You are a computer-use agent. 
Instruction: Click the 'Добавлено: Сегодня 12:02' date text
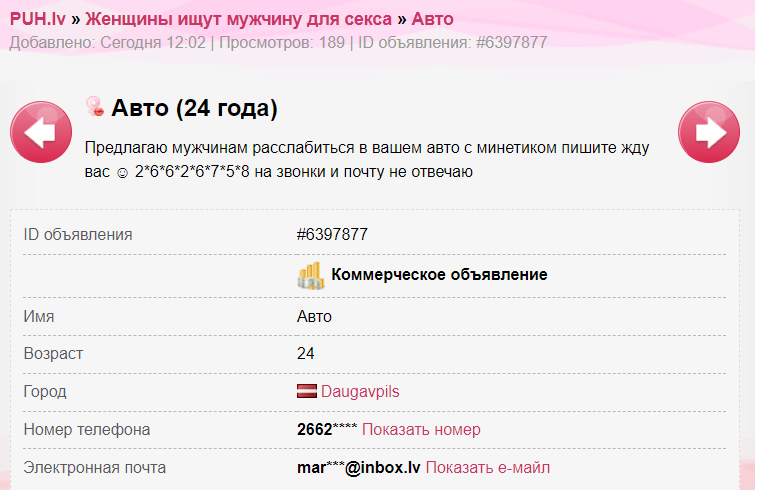point(109,43)
